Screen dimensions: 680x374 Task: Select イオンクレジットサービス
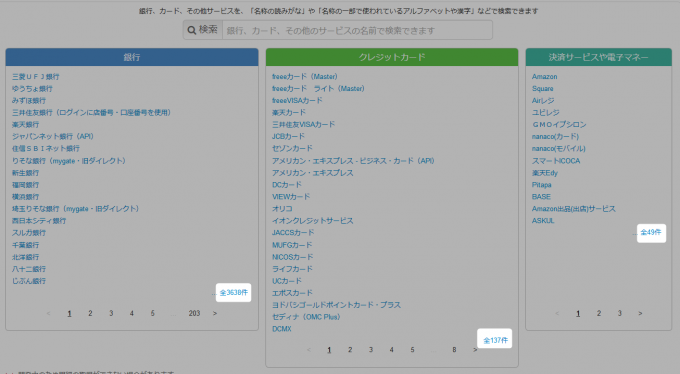[x=312, y=221]
